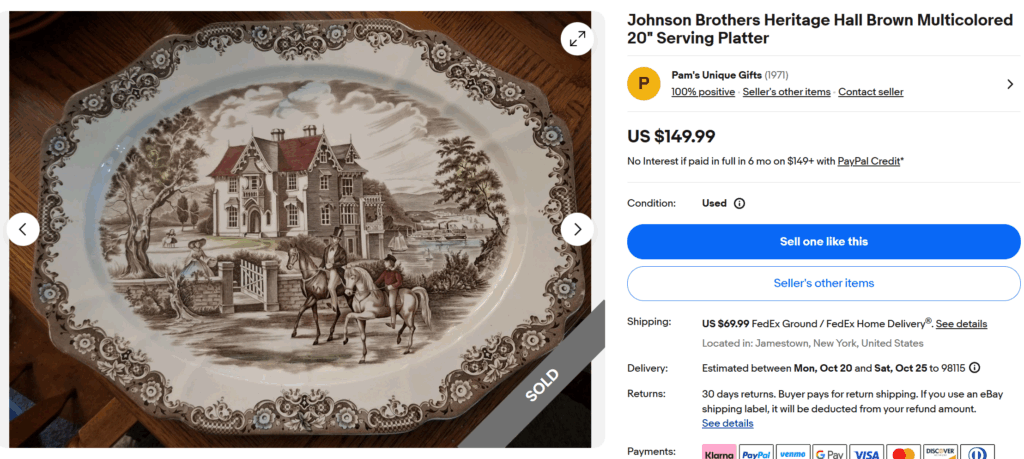Viewport: 1024px width, 459px height.
Task: Open returns 'See details' link
Action: click(x=727, y=423)
